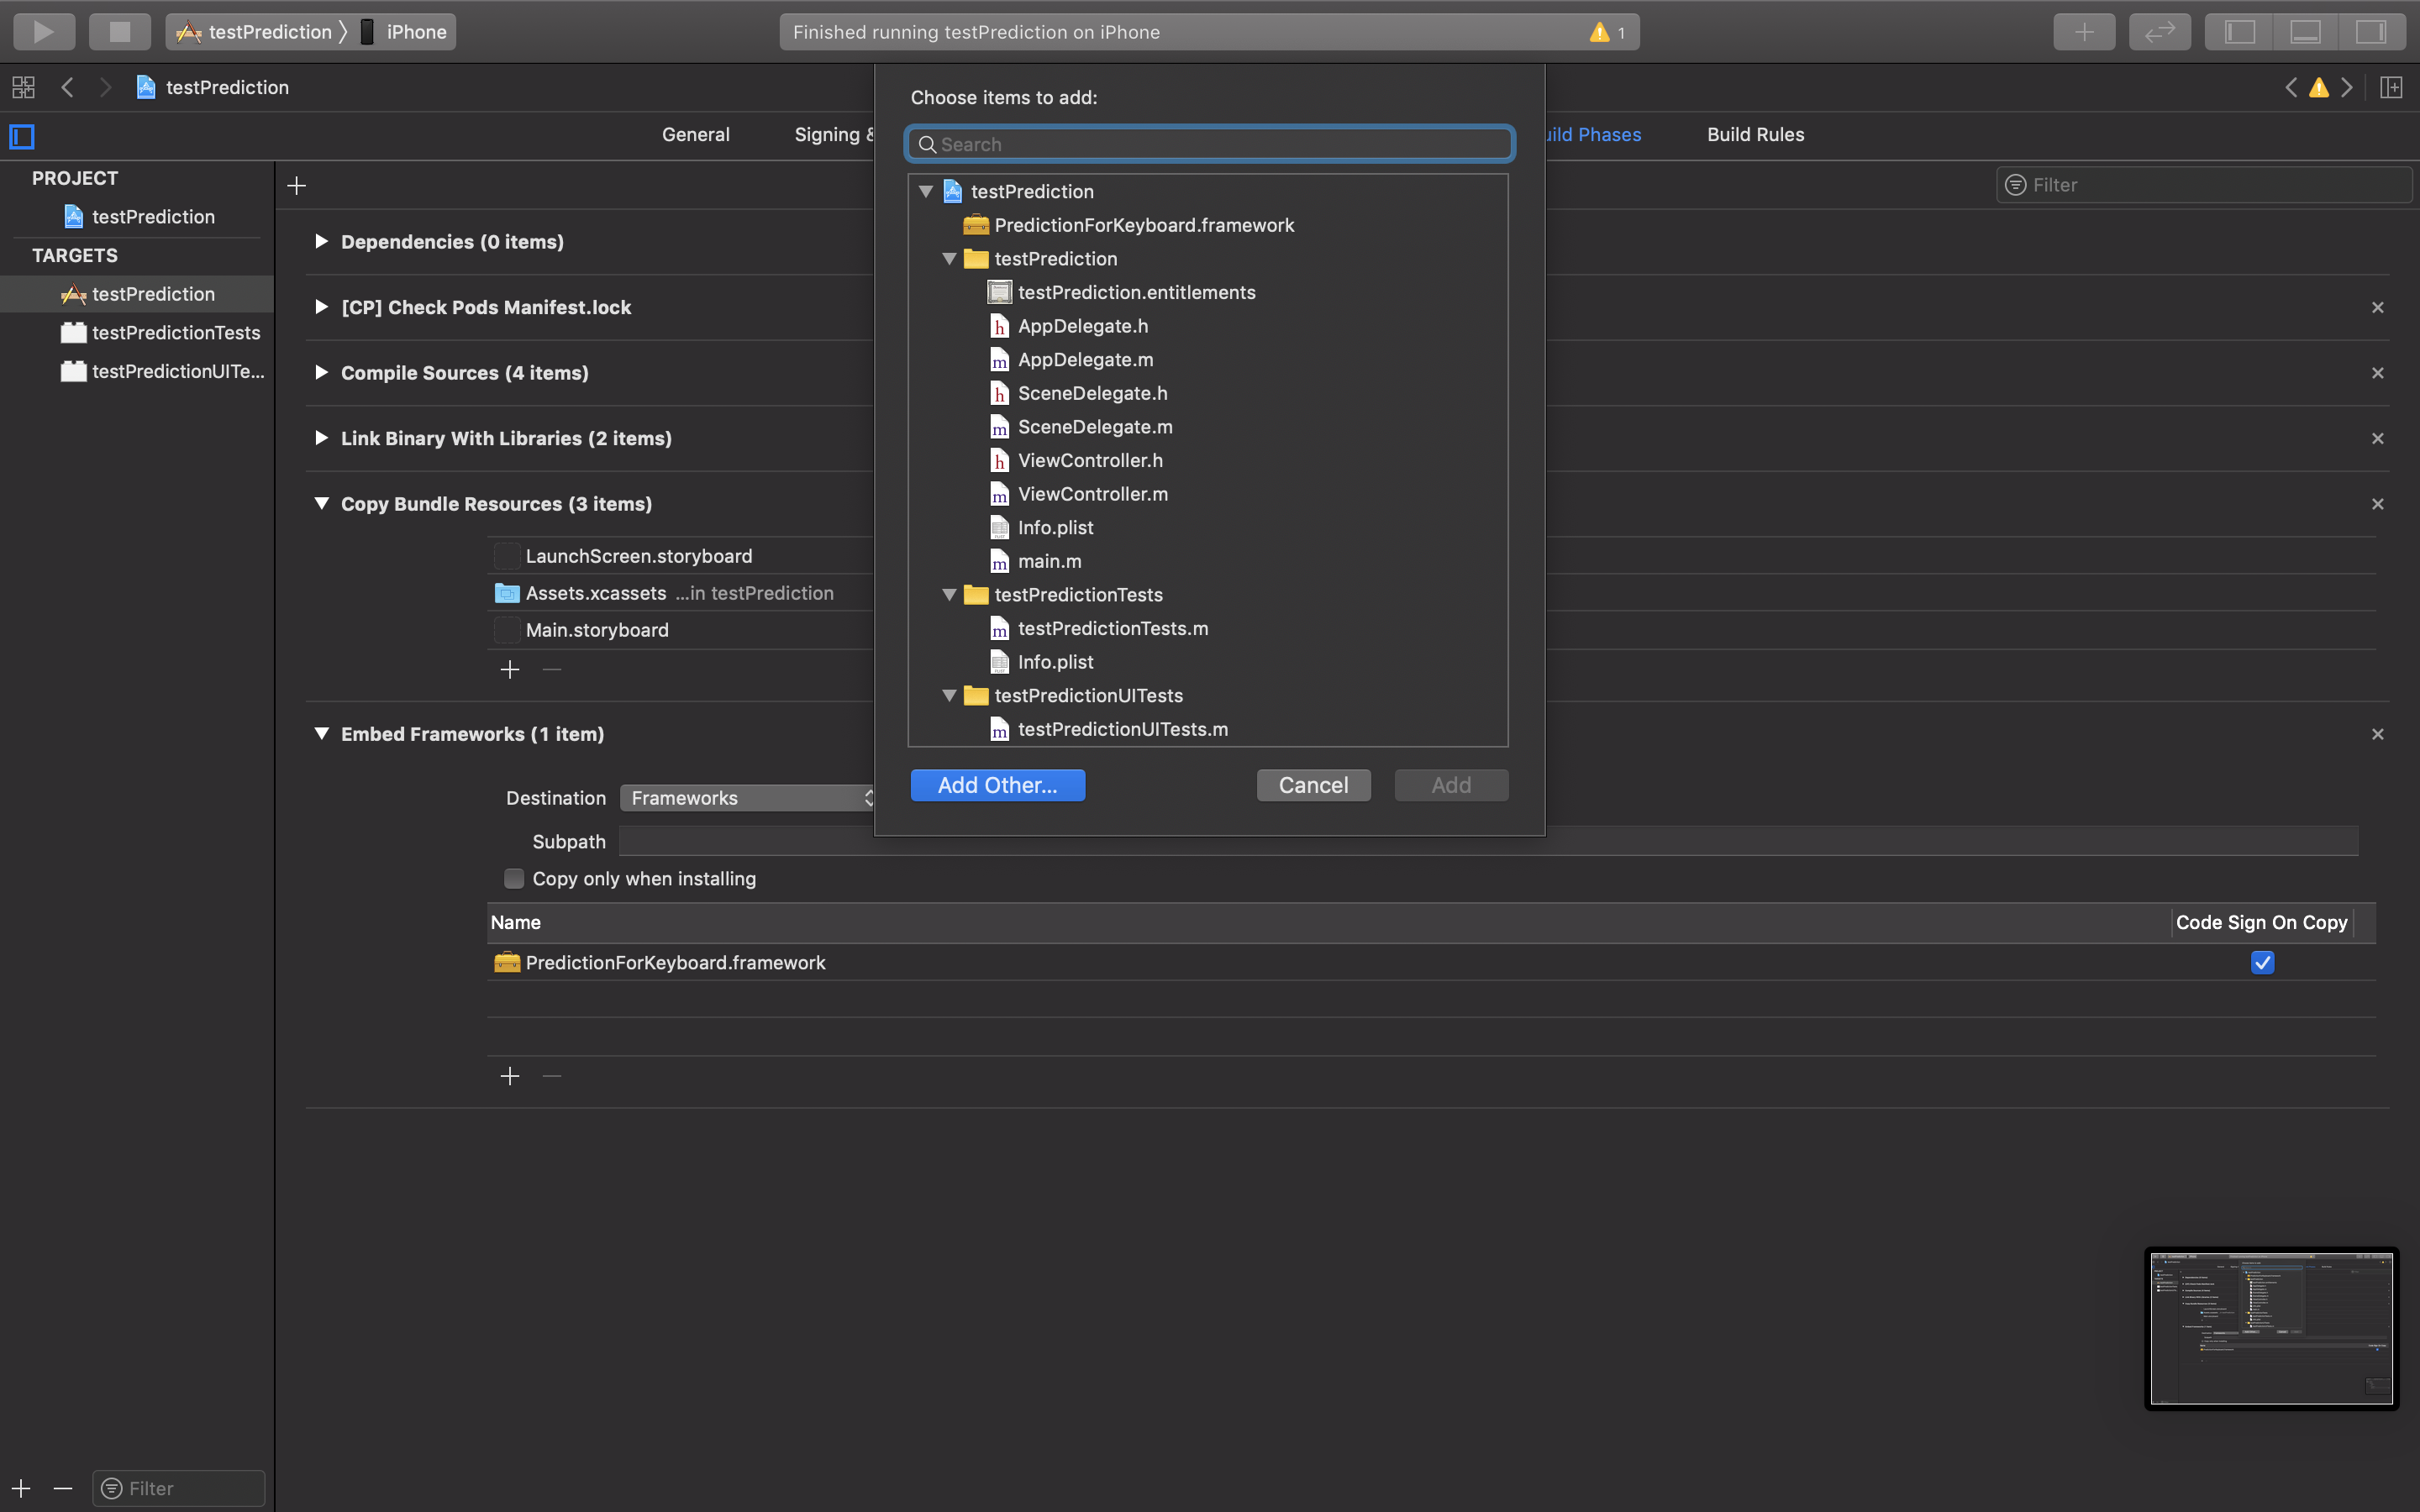Open the floating screenshot thumbnail preview
The image size is (2420, 1512).
point(2271,1328)
